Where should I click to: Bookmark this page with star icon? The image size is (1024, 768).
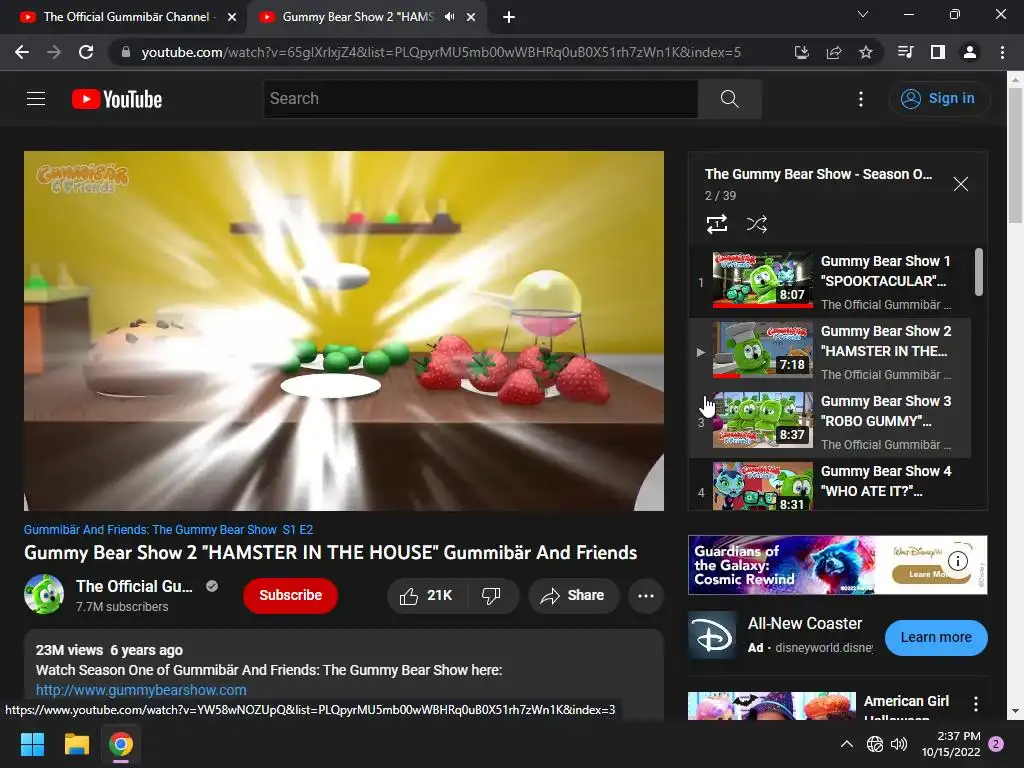click(866, 52)
